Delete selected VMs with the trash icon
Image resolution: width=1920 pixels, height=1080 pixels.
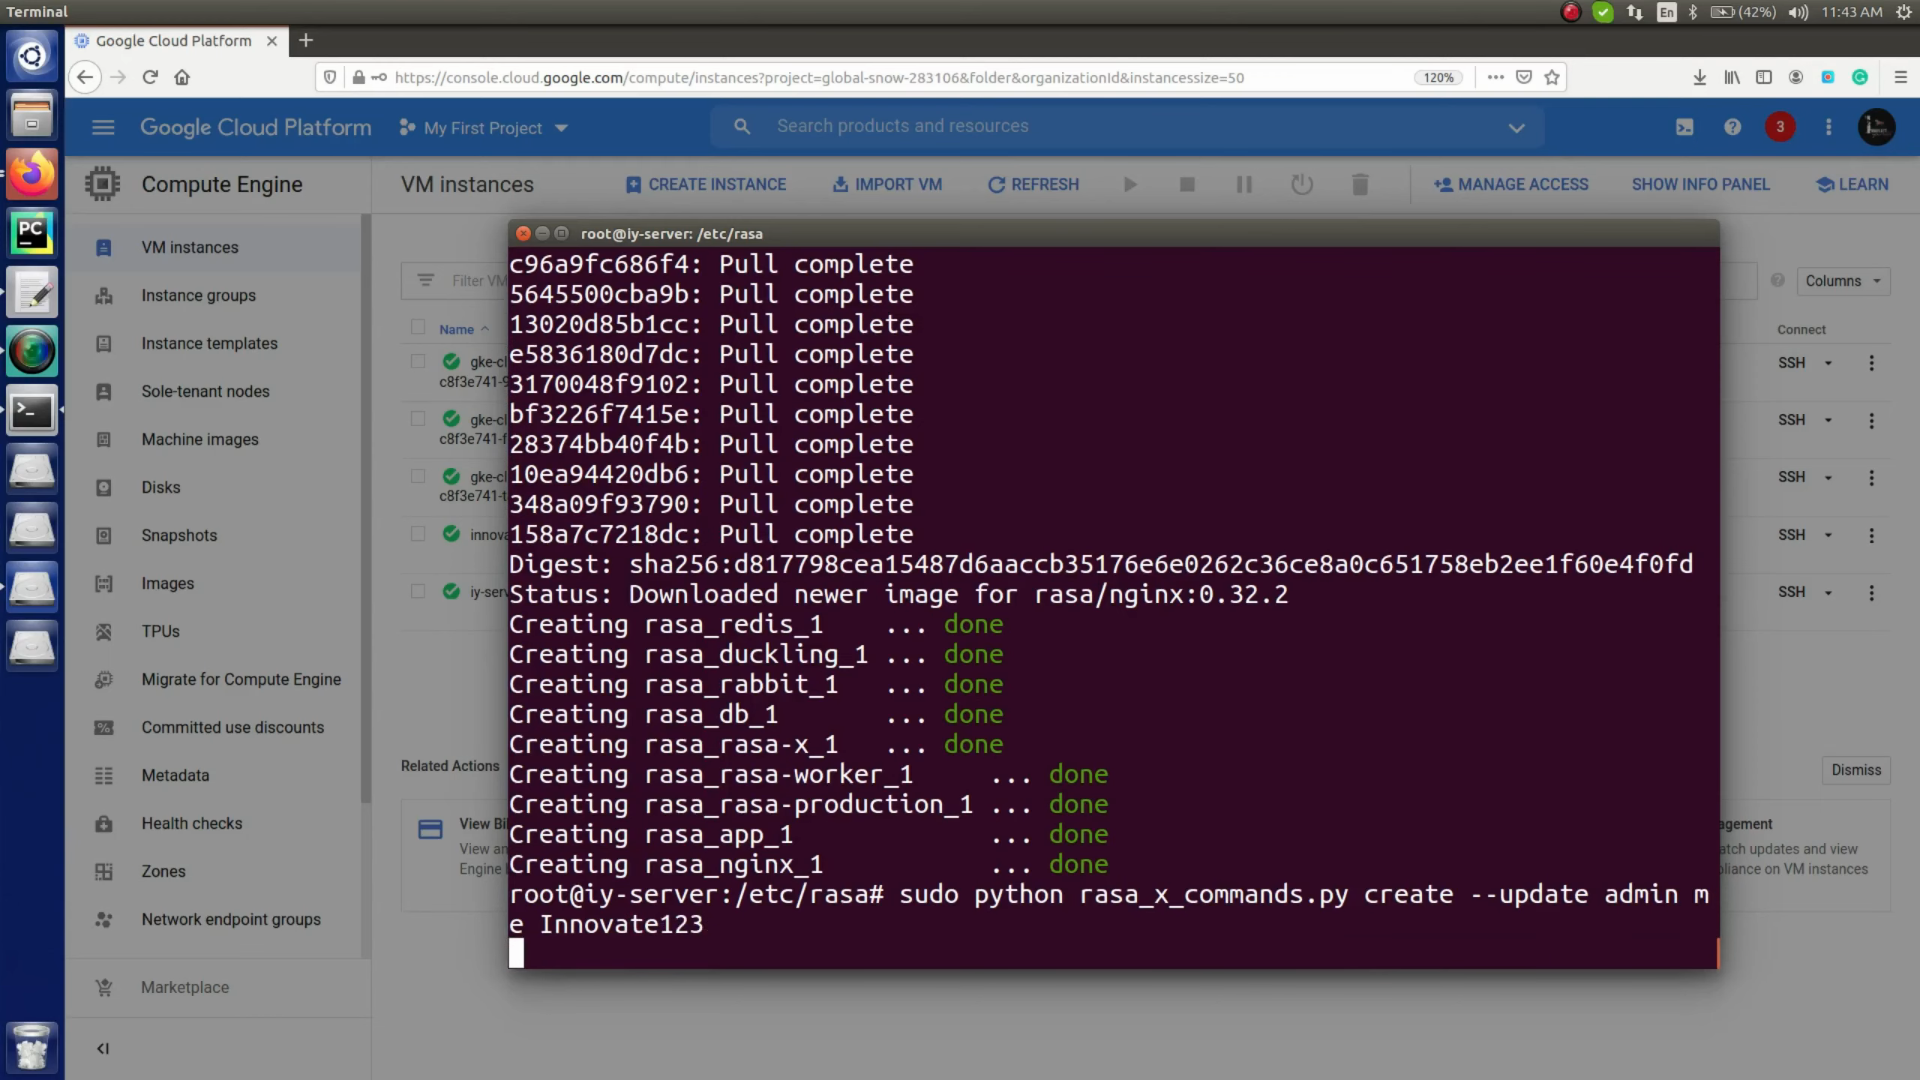coord(1360,184)
